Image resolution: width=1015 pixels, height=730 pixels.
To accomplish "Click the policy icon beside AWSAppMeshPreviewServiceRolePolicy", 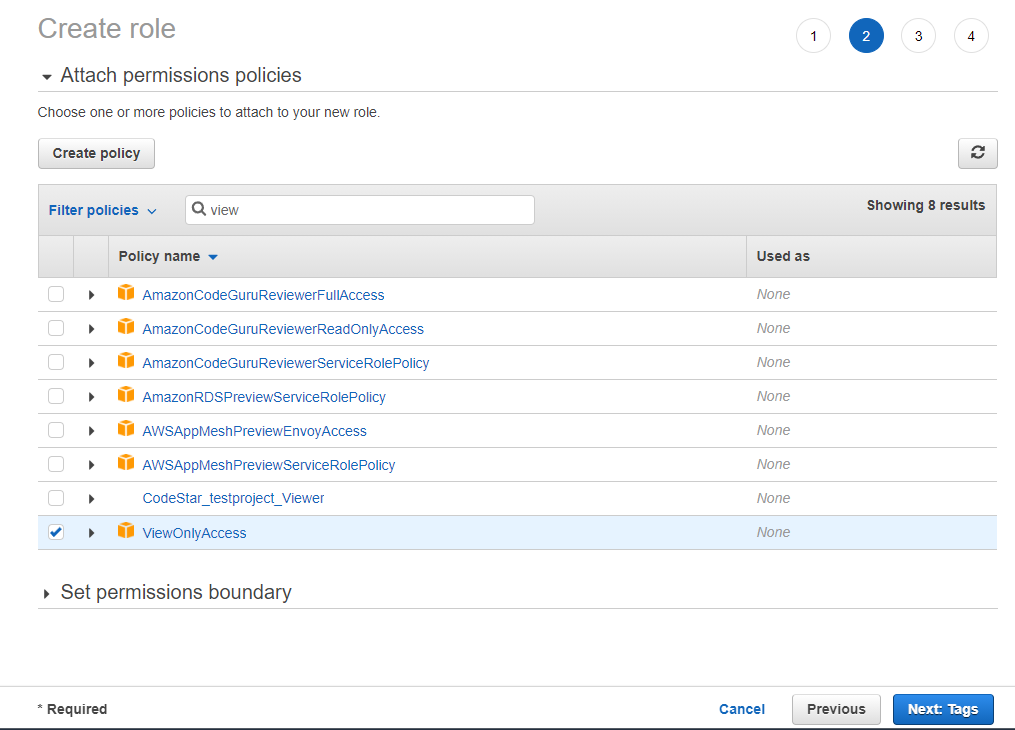I will pyautogui.click(x=126, y=463).
